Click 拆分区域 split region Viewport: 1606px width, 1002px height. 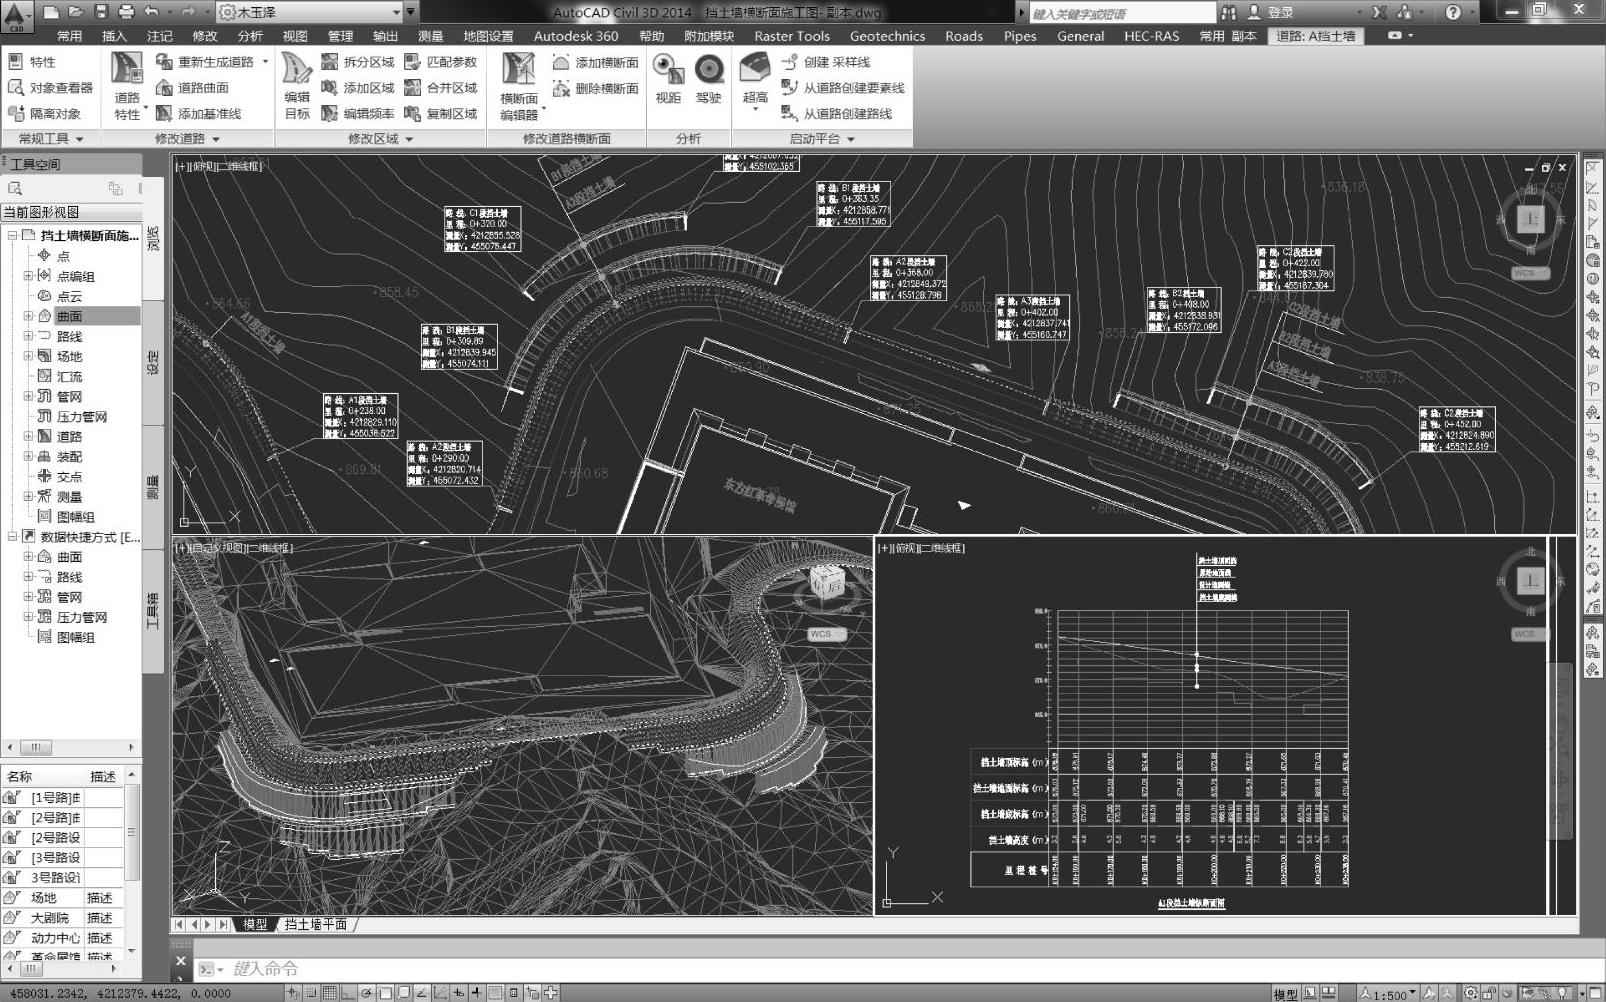[x=358, y=62]
